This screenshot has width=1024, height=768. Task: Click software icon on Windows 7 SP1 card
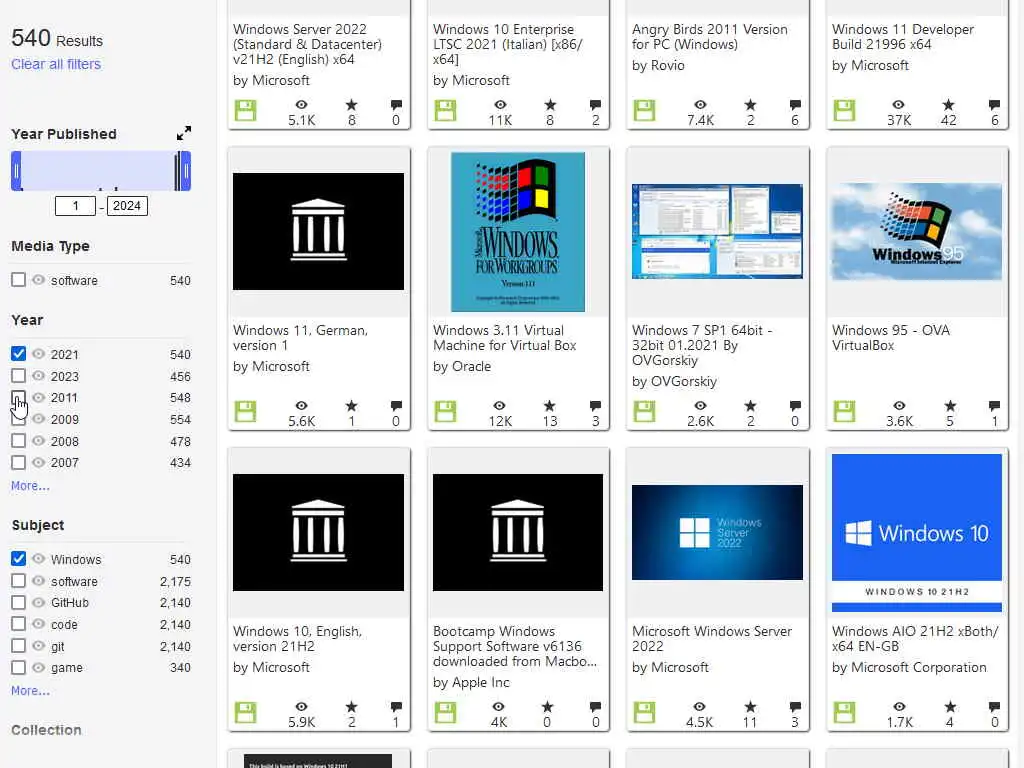click(644, 412)
